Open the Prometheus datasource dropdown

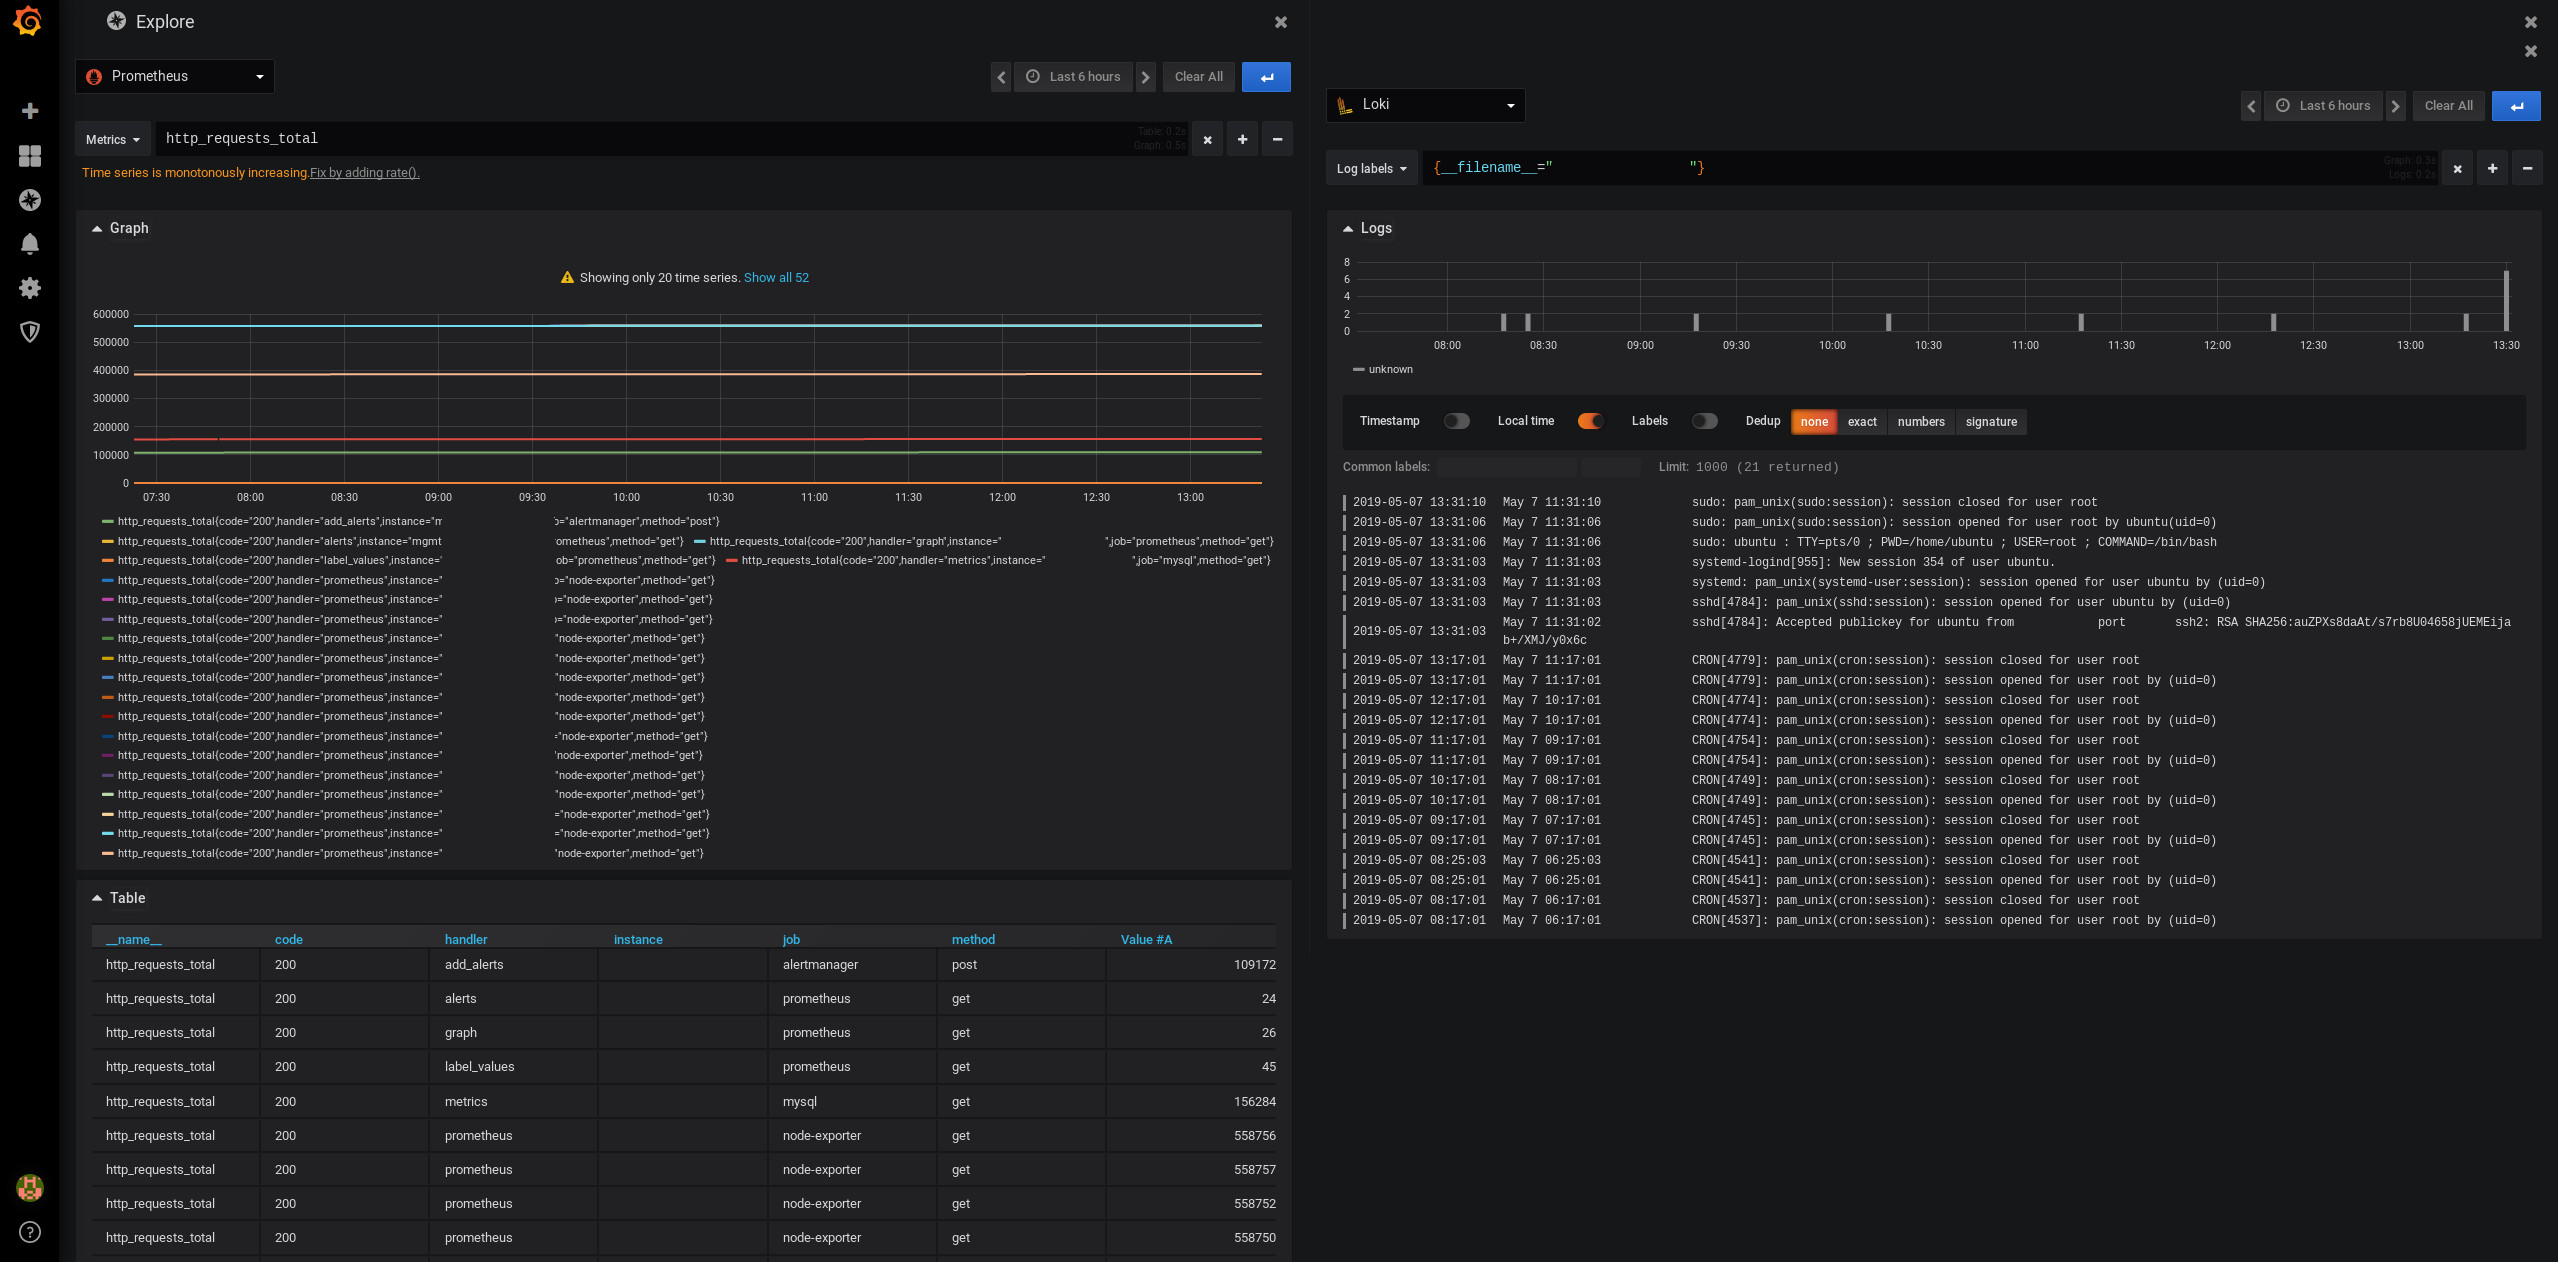click(x=175, y=77)
